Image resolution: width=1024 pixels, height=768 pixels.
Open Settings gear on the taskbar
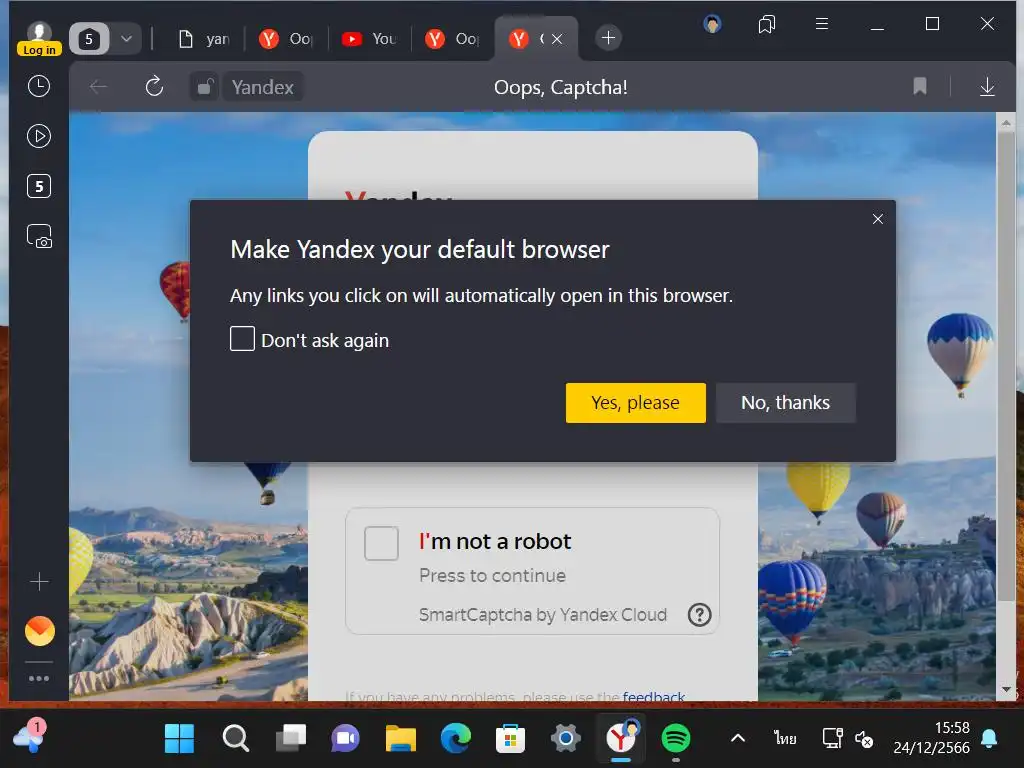tap(566, 739)
